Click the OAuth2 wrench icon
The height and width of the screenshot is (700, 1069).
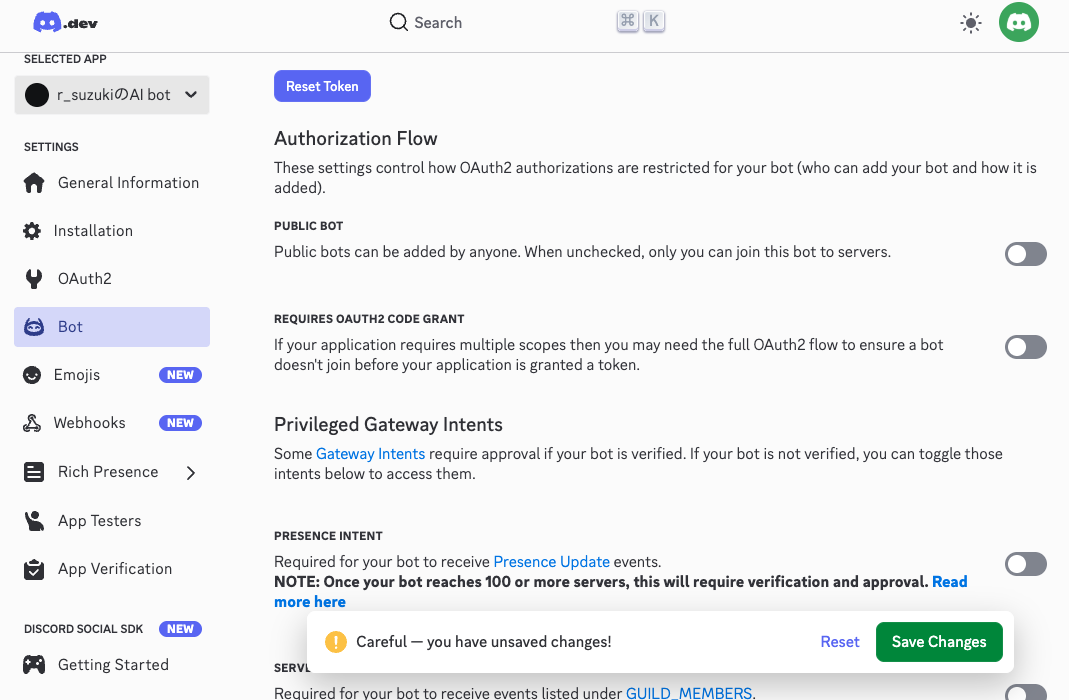tap(34, 279)
